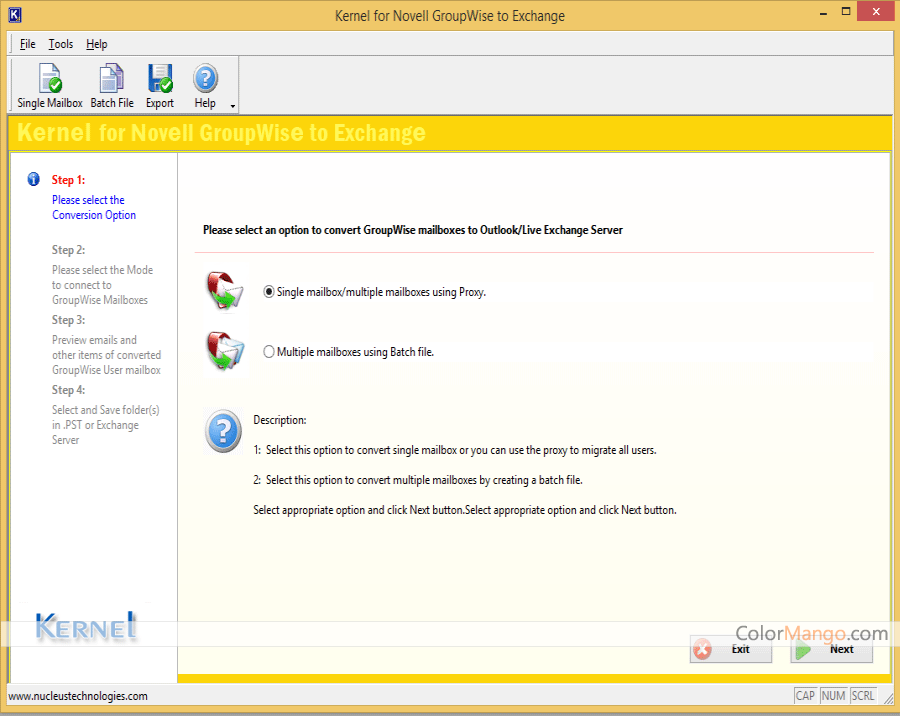900x716 pixels.
Task: Click www.nucleustechnologies.com in the status bar
Action: 78,696
